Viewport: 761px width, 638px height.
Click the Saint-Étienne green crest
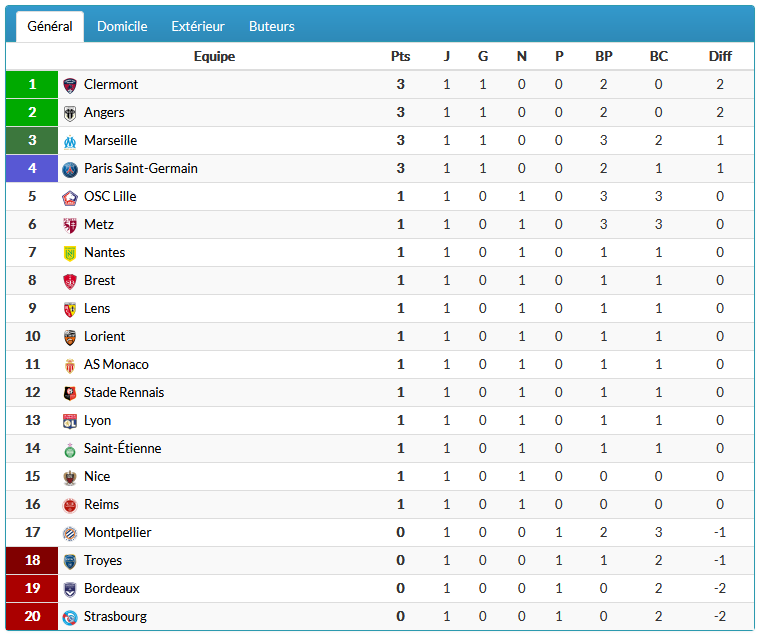(70, 449)
